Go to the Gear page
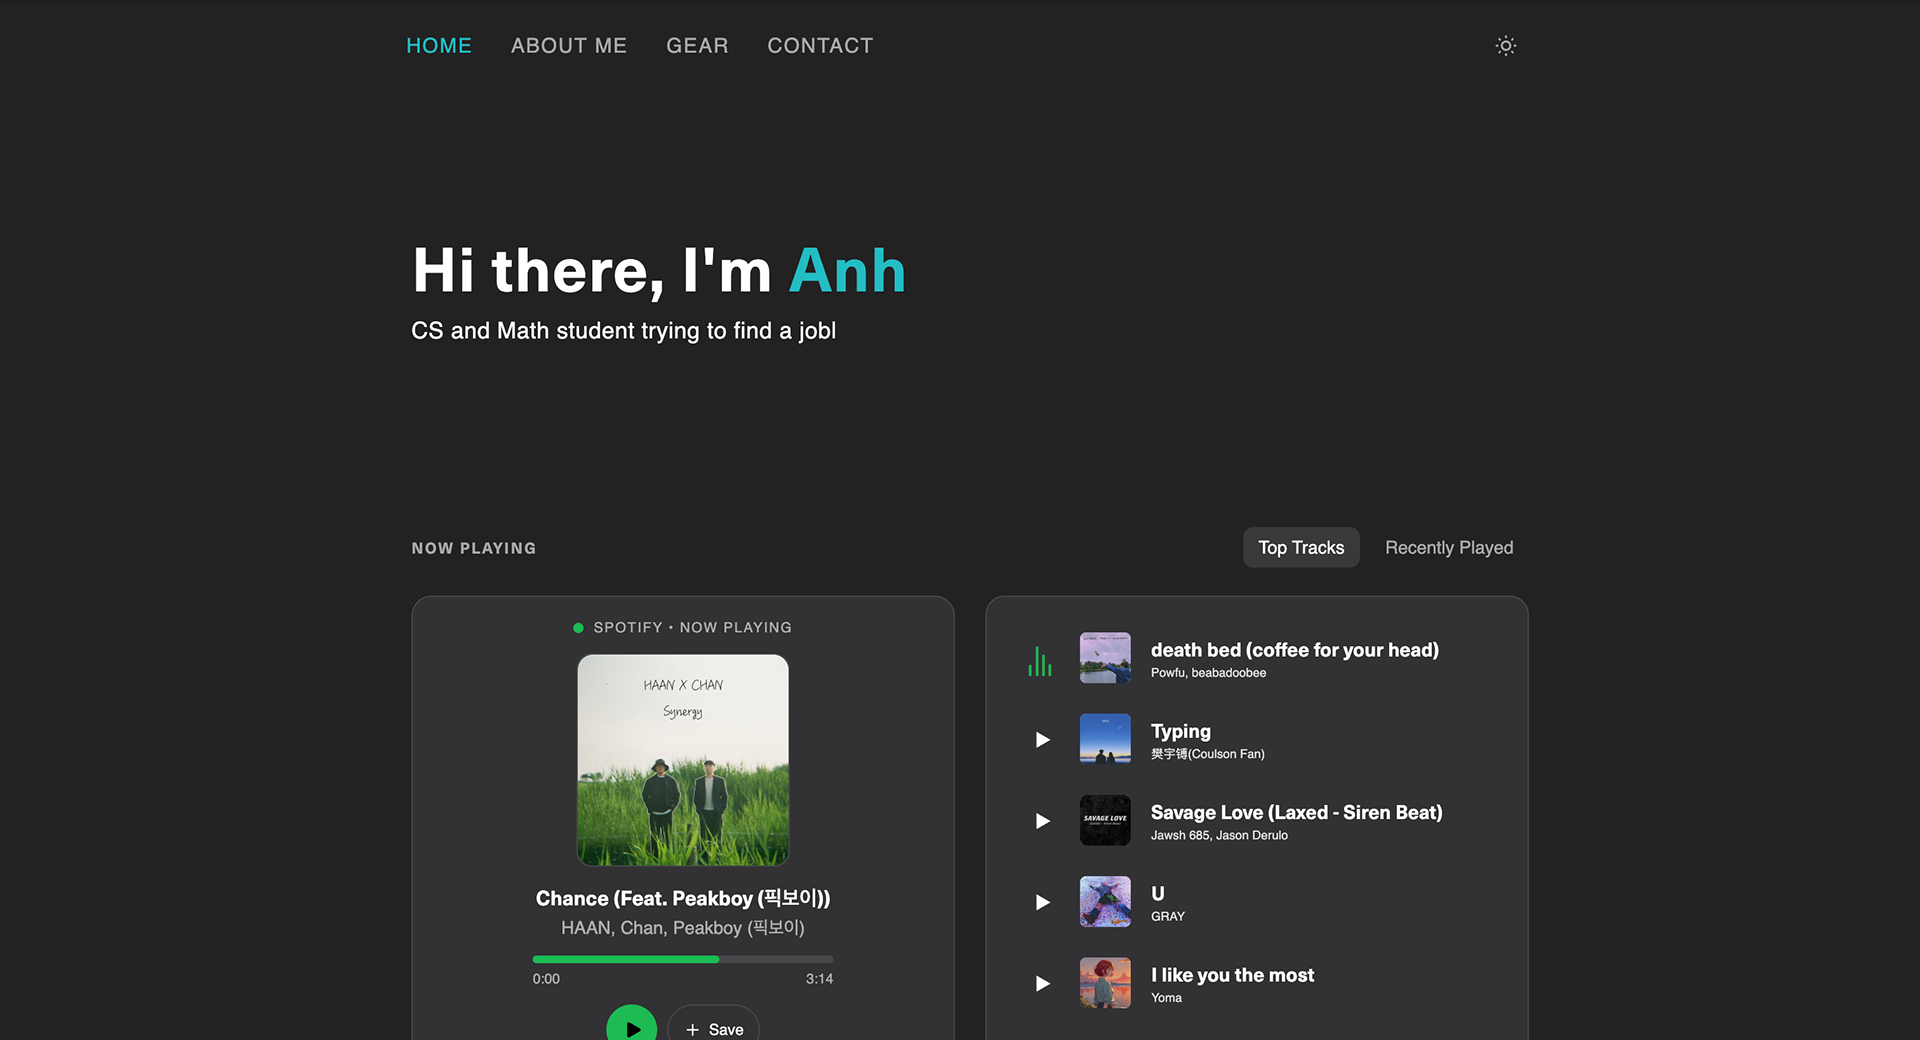 pyautogui.click(x=697, y=46)
